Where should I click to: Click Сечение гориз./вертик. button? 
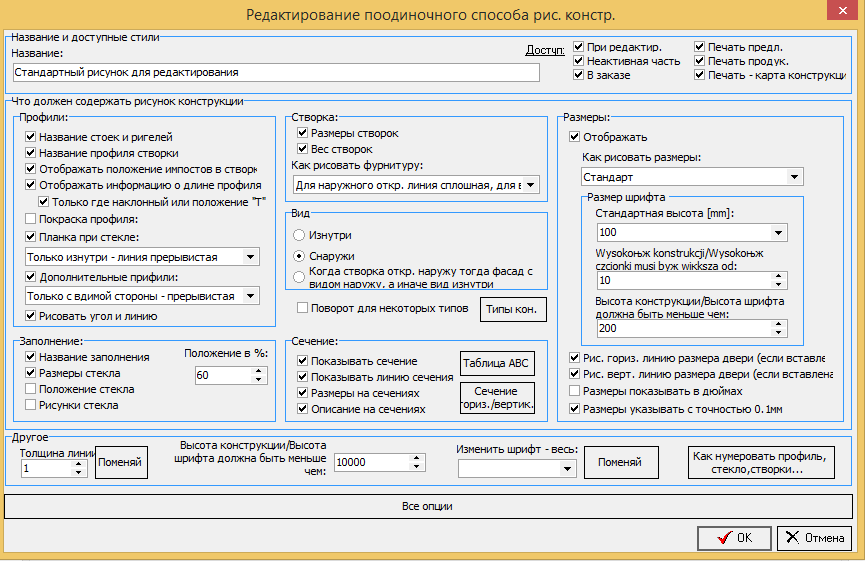click(498, 398)
